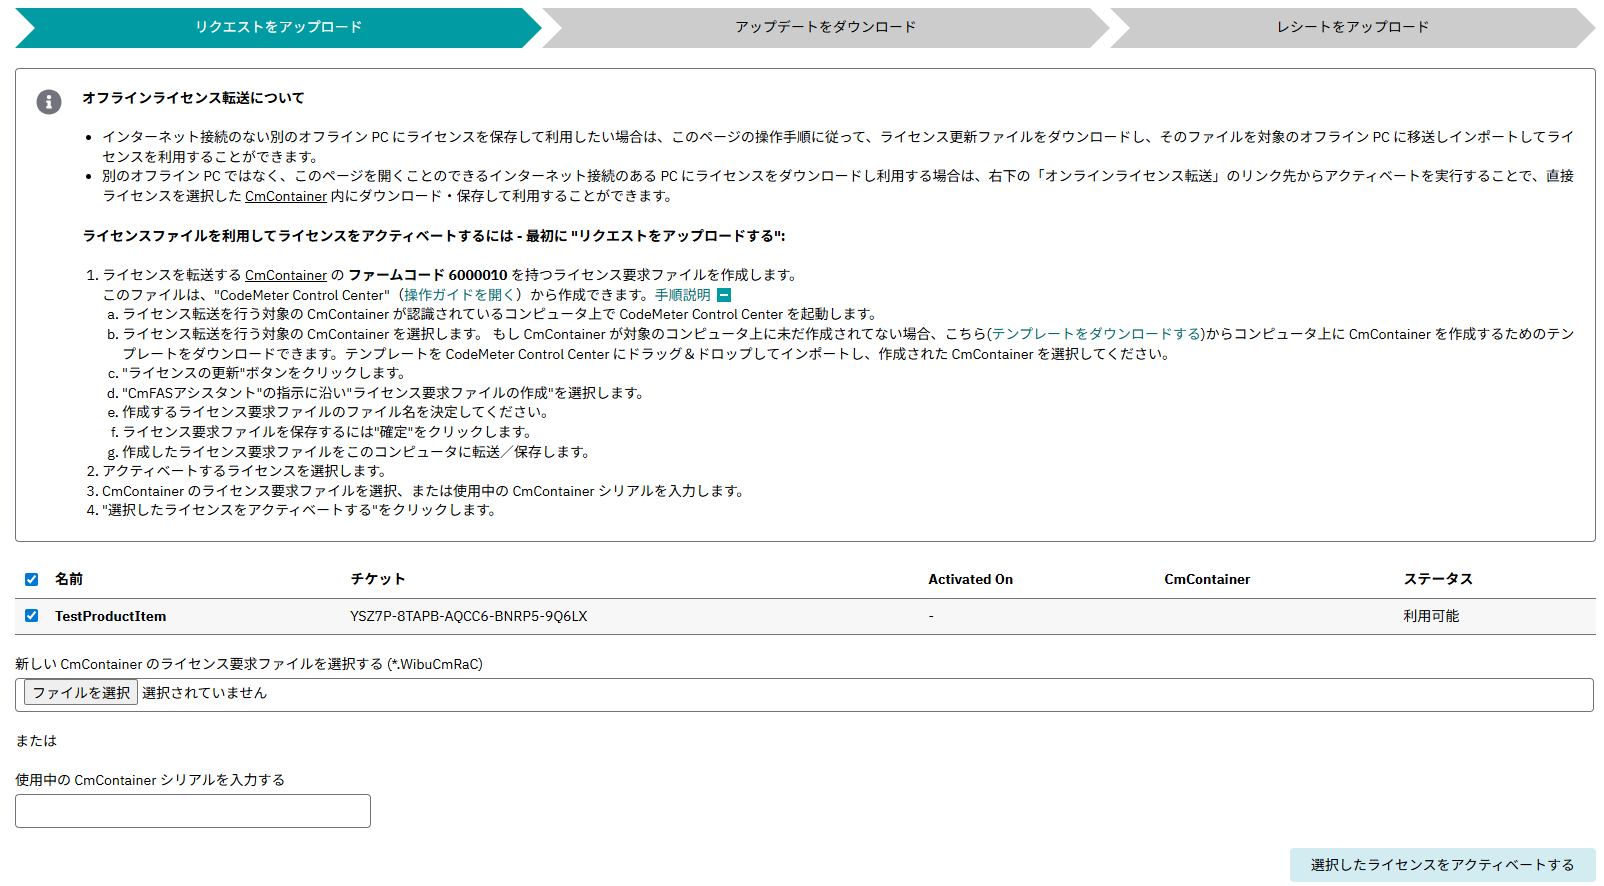Click the ステータス column header
Image resolution: width=1604 pixels, height=886 pixels.
click(1437, 579)
